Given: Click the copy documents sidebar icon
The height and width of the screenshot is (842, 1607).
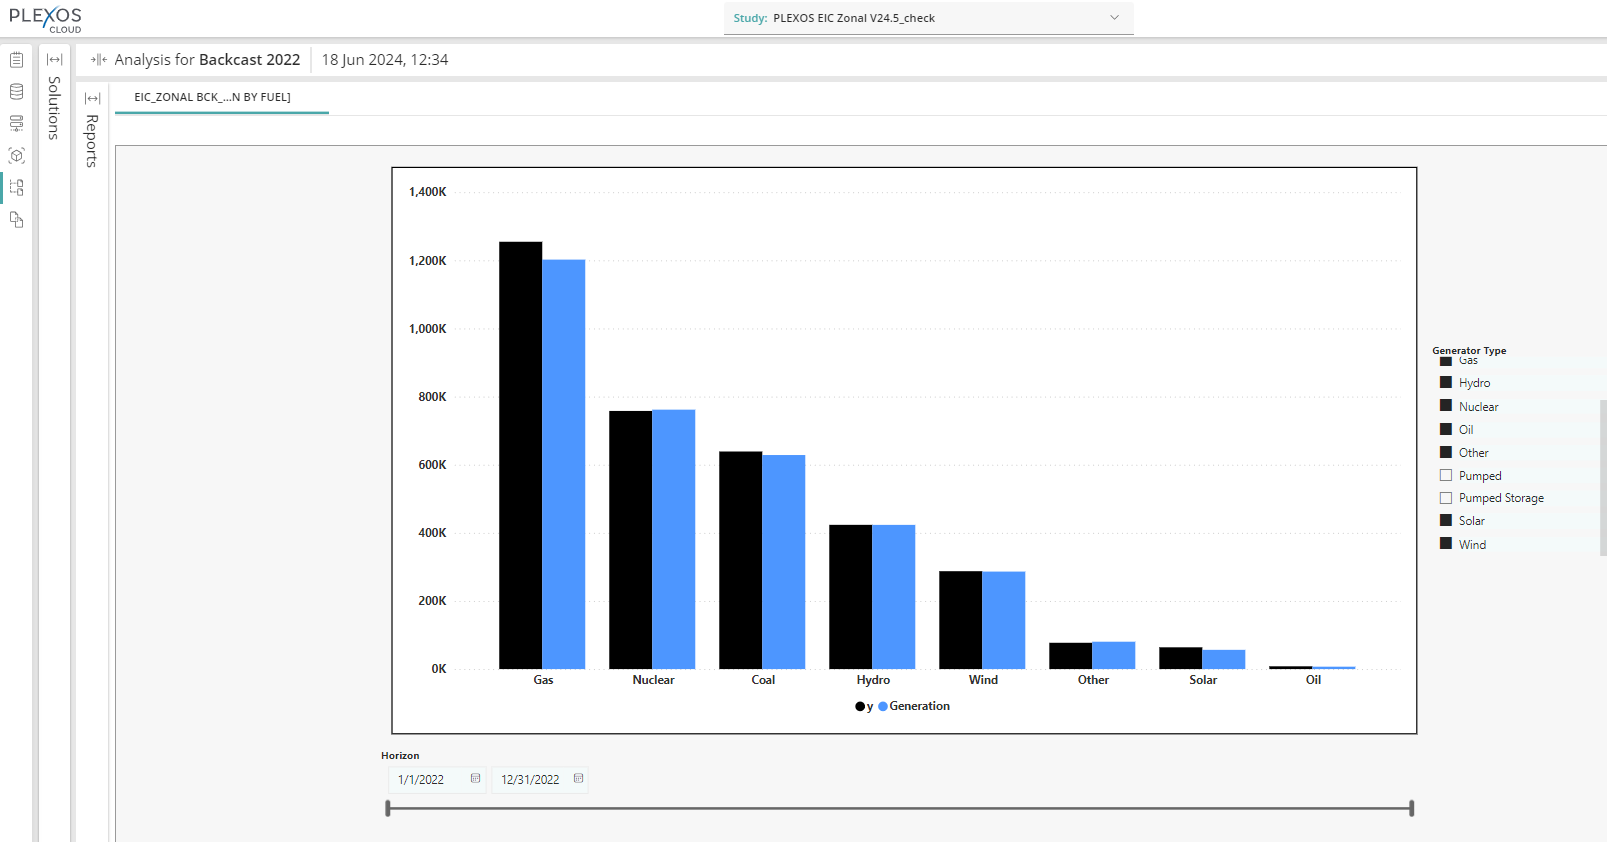Looking at the screenshot, I should [x=16, y=219].
